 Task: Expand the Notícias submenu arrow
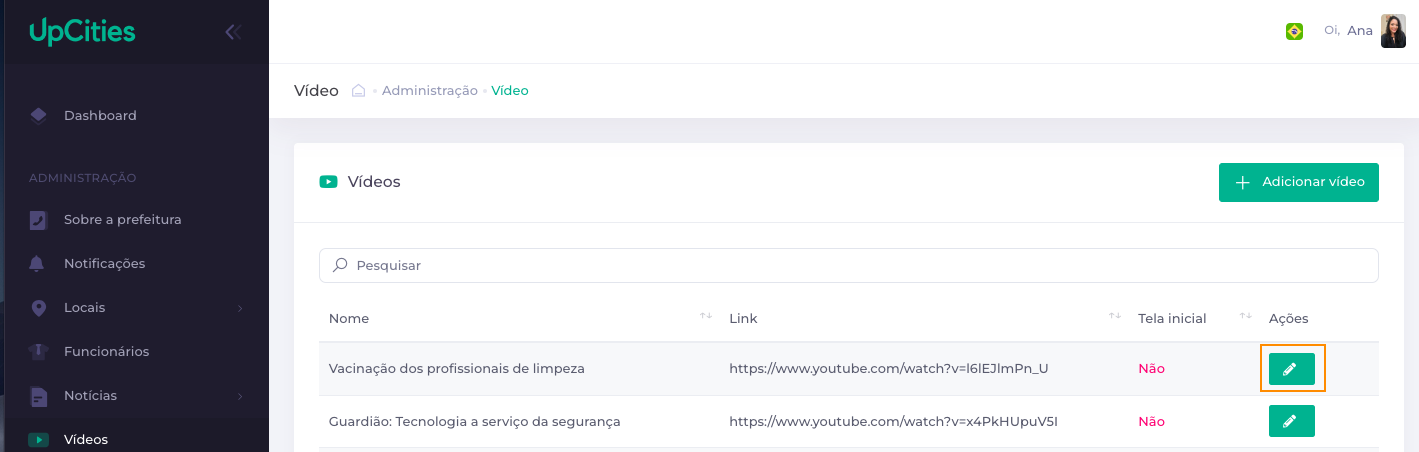(240, 396)
